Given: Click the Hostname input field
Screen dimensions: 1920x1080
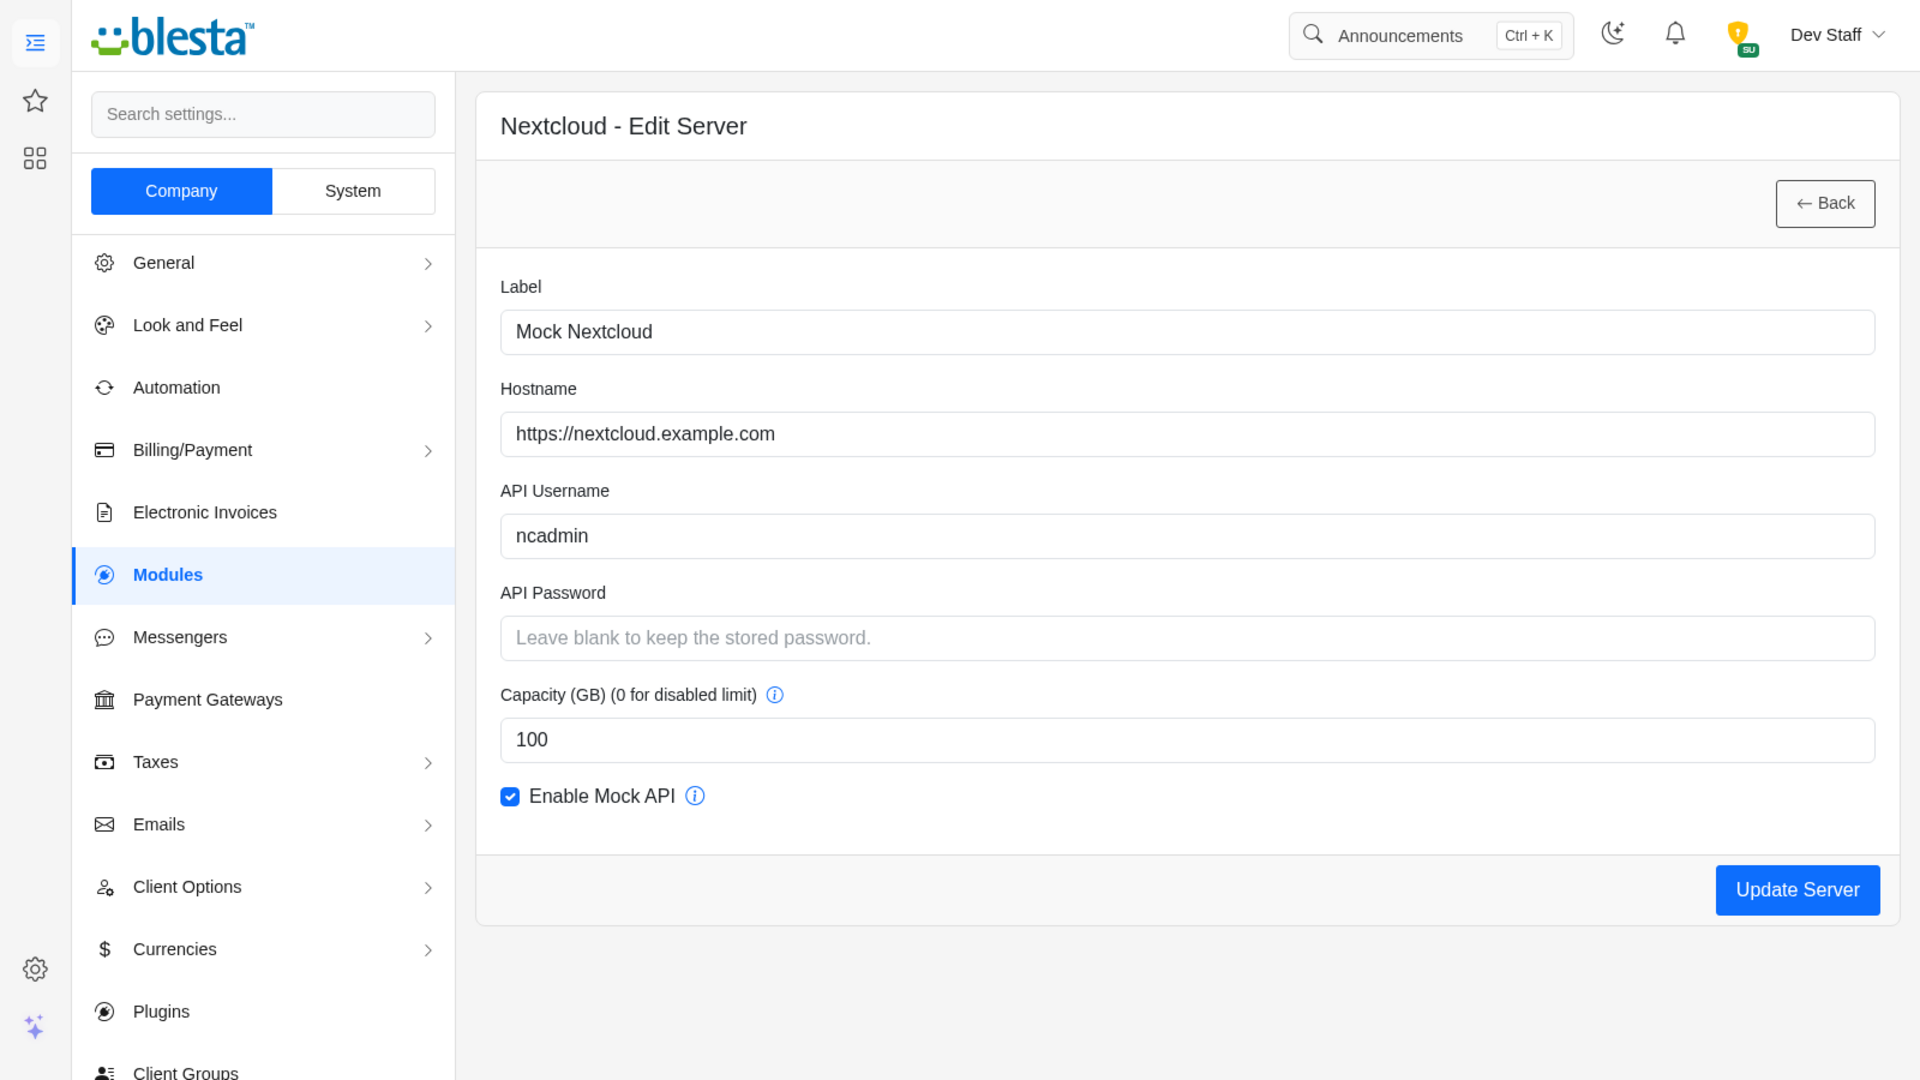Looking at the screenshot, I should point(1187,434).
